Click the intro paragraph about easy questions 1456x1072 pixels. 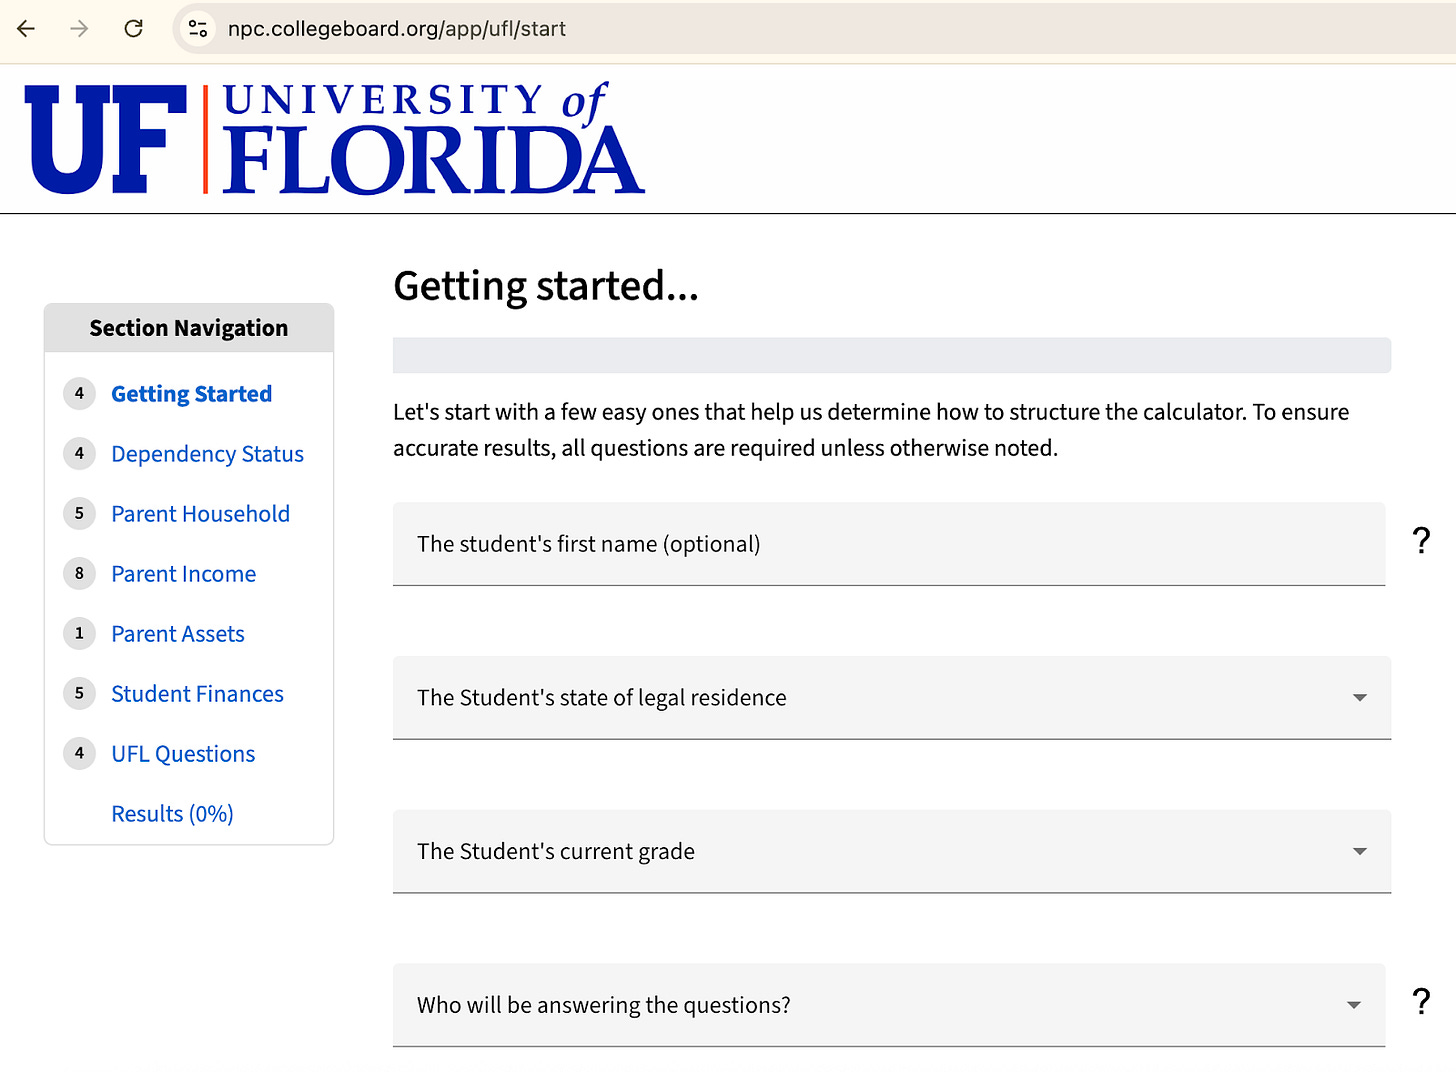point(871,430)
